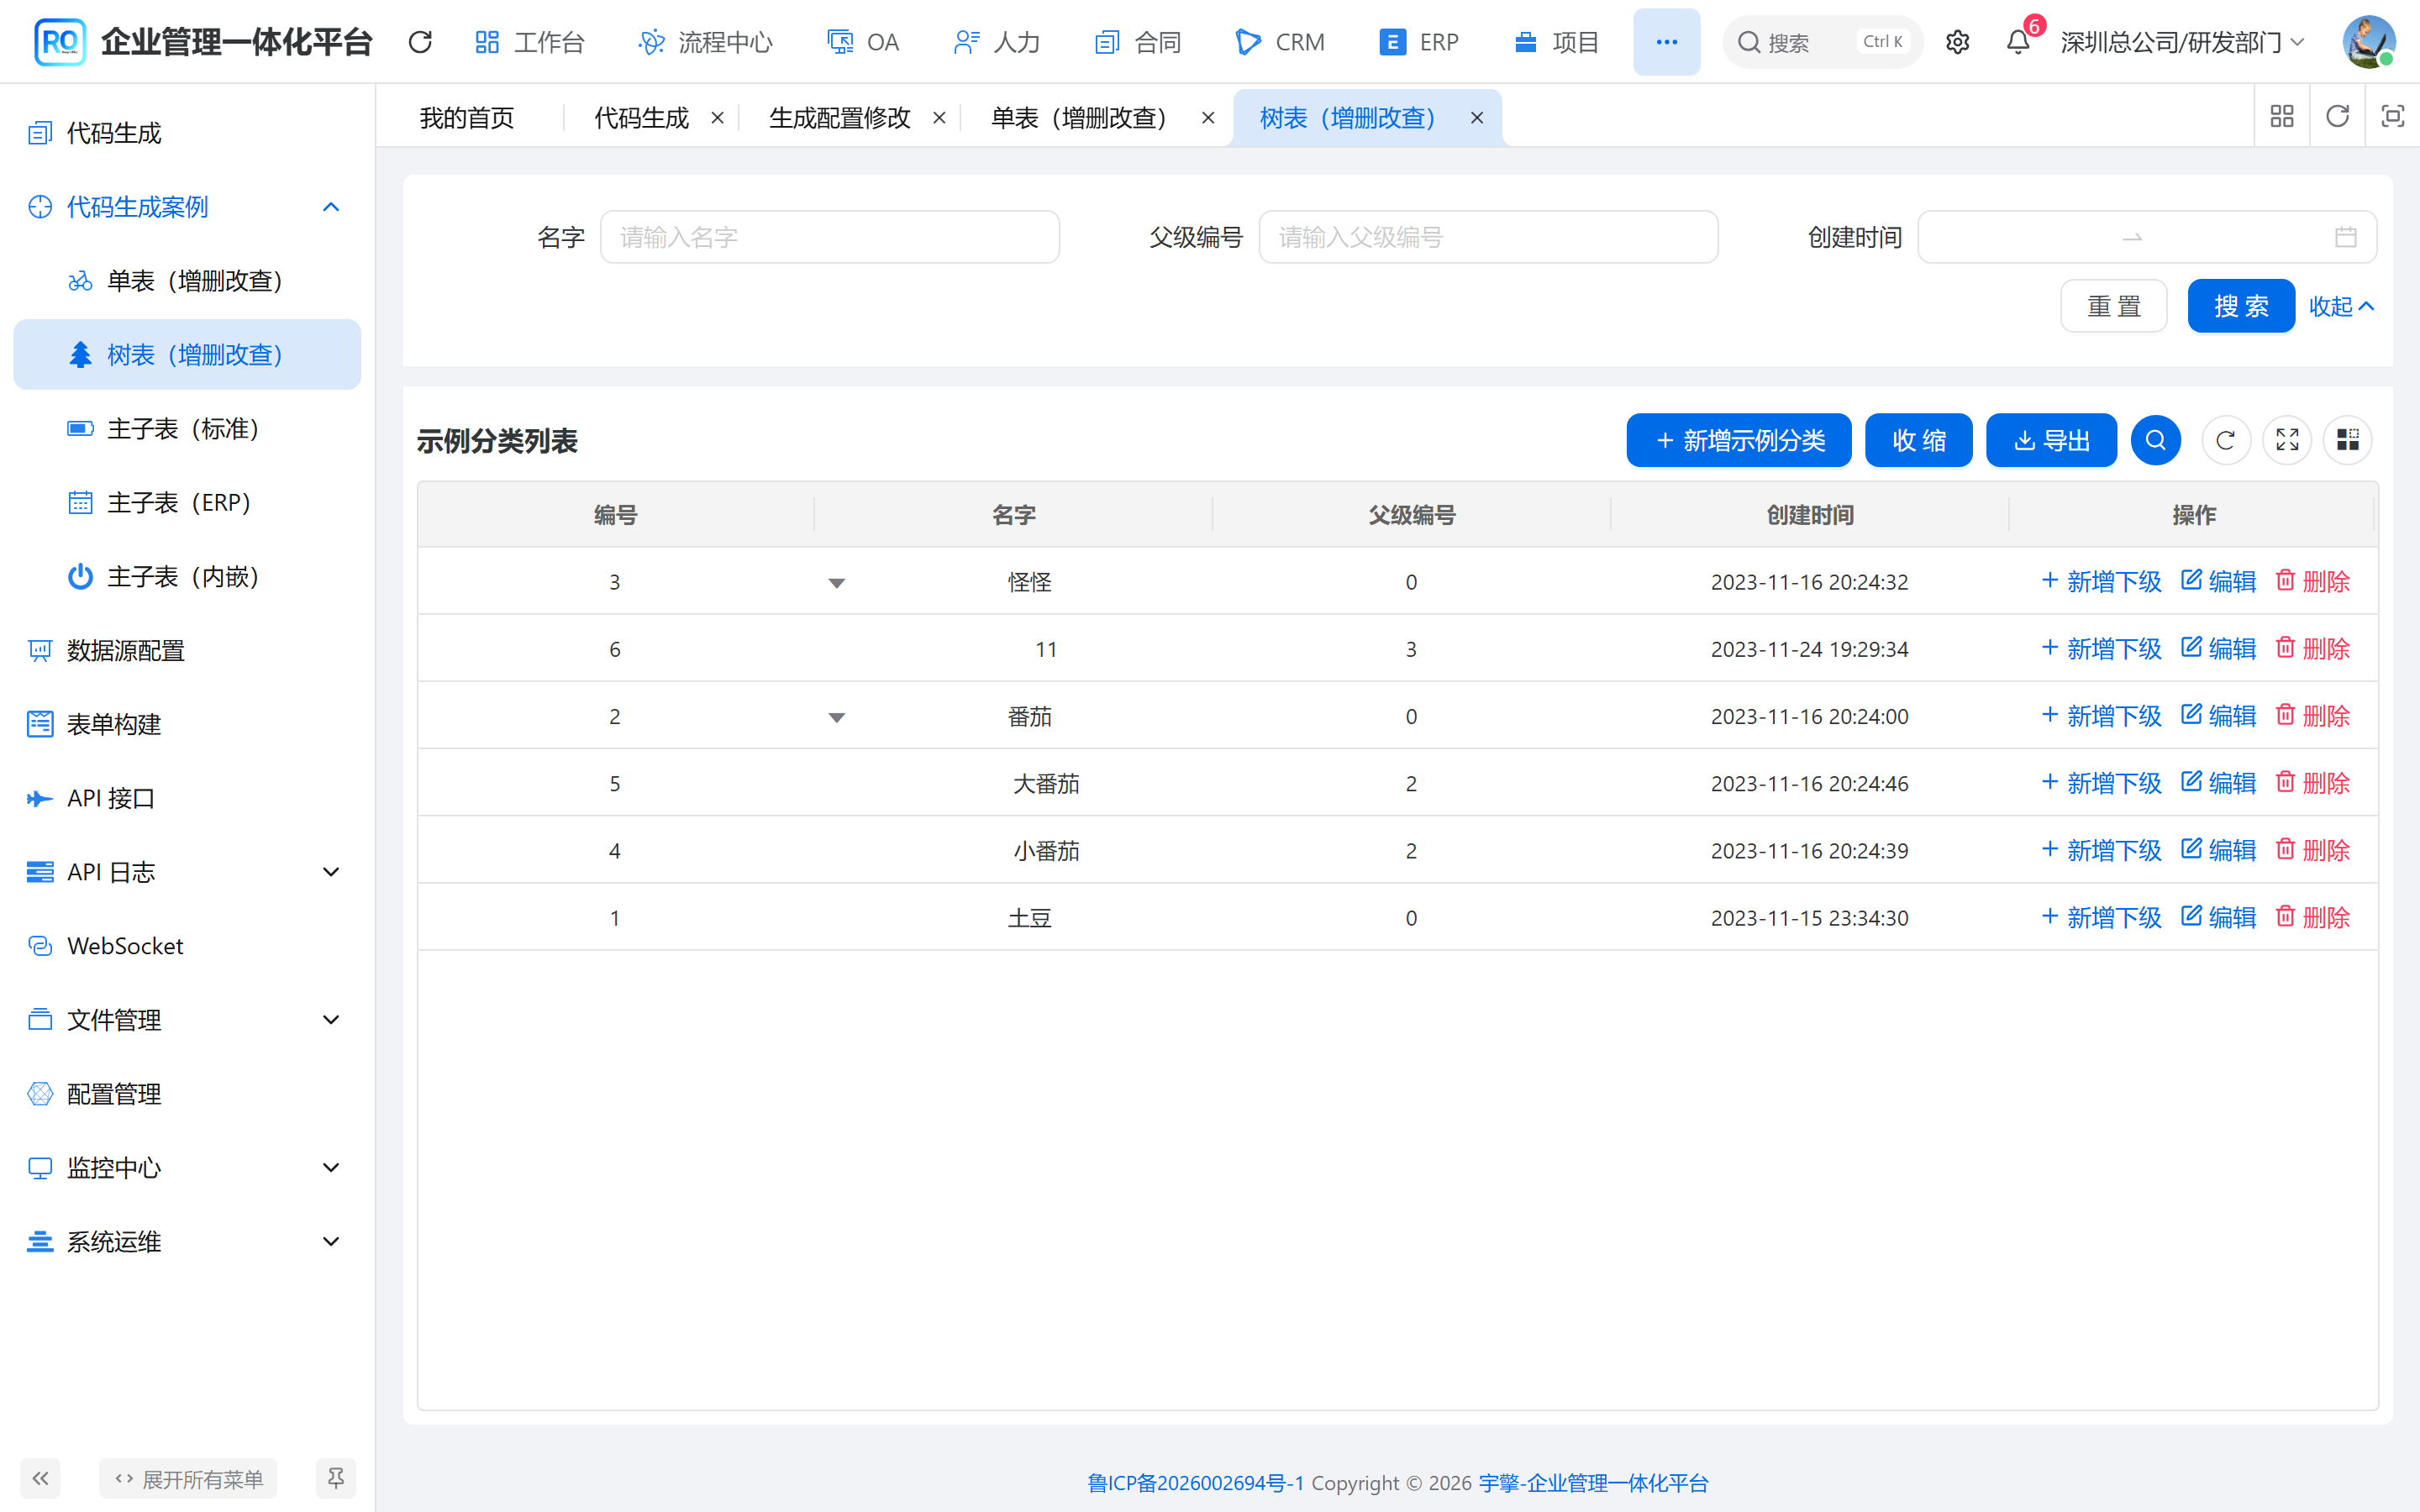
Task: Collapse sidebar with double chevron icon
Action: 40,1478
